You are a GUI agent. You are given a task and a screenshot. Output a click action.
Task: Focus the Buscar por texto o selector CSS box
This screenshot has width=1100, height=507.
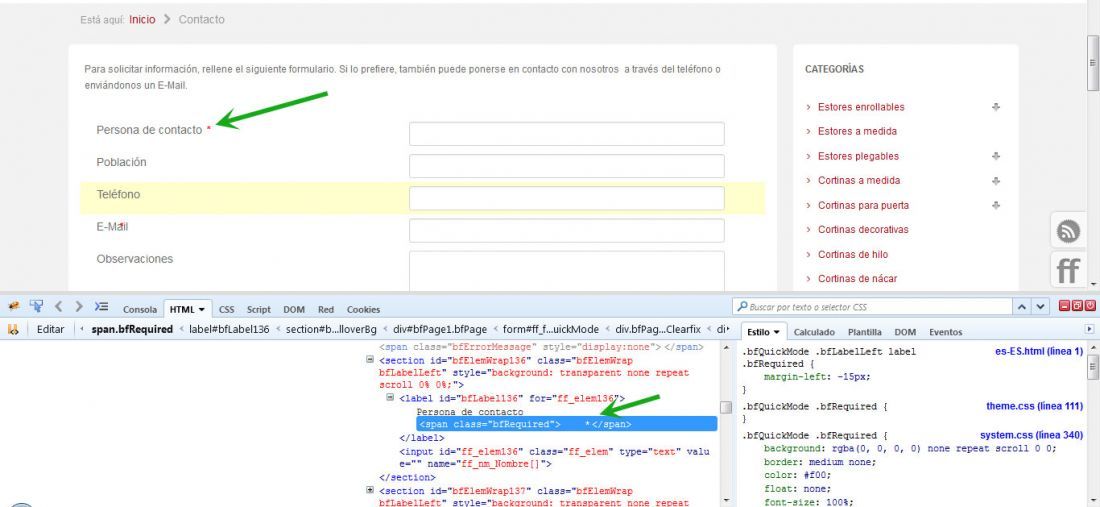click(x=872, y=307)
